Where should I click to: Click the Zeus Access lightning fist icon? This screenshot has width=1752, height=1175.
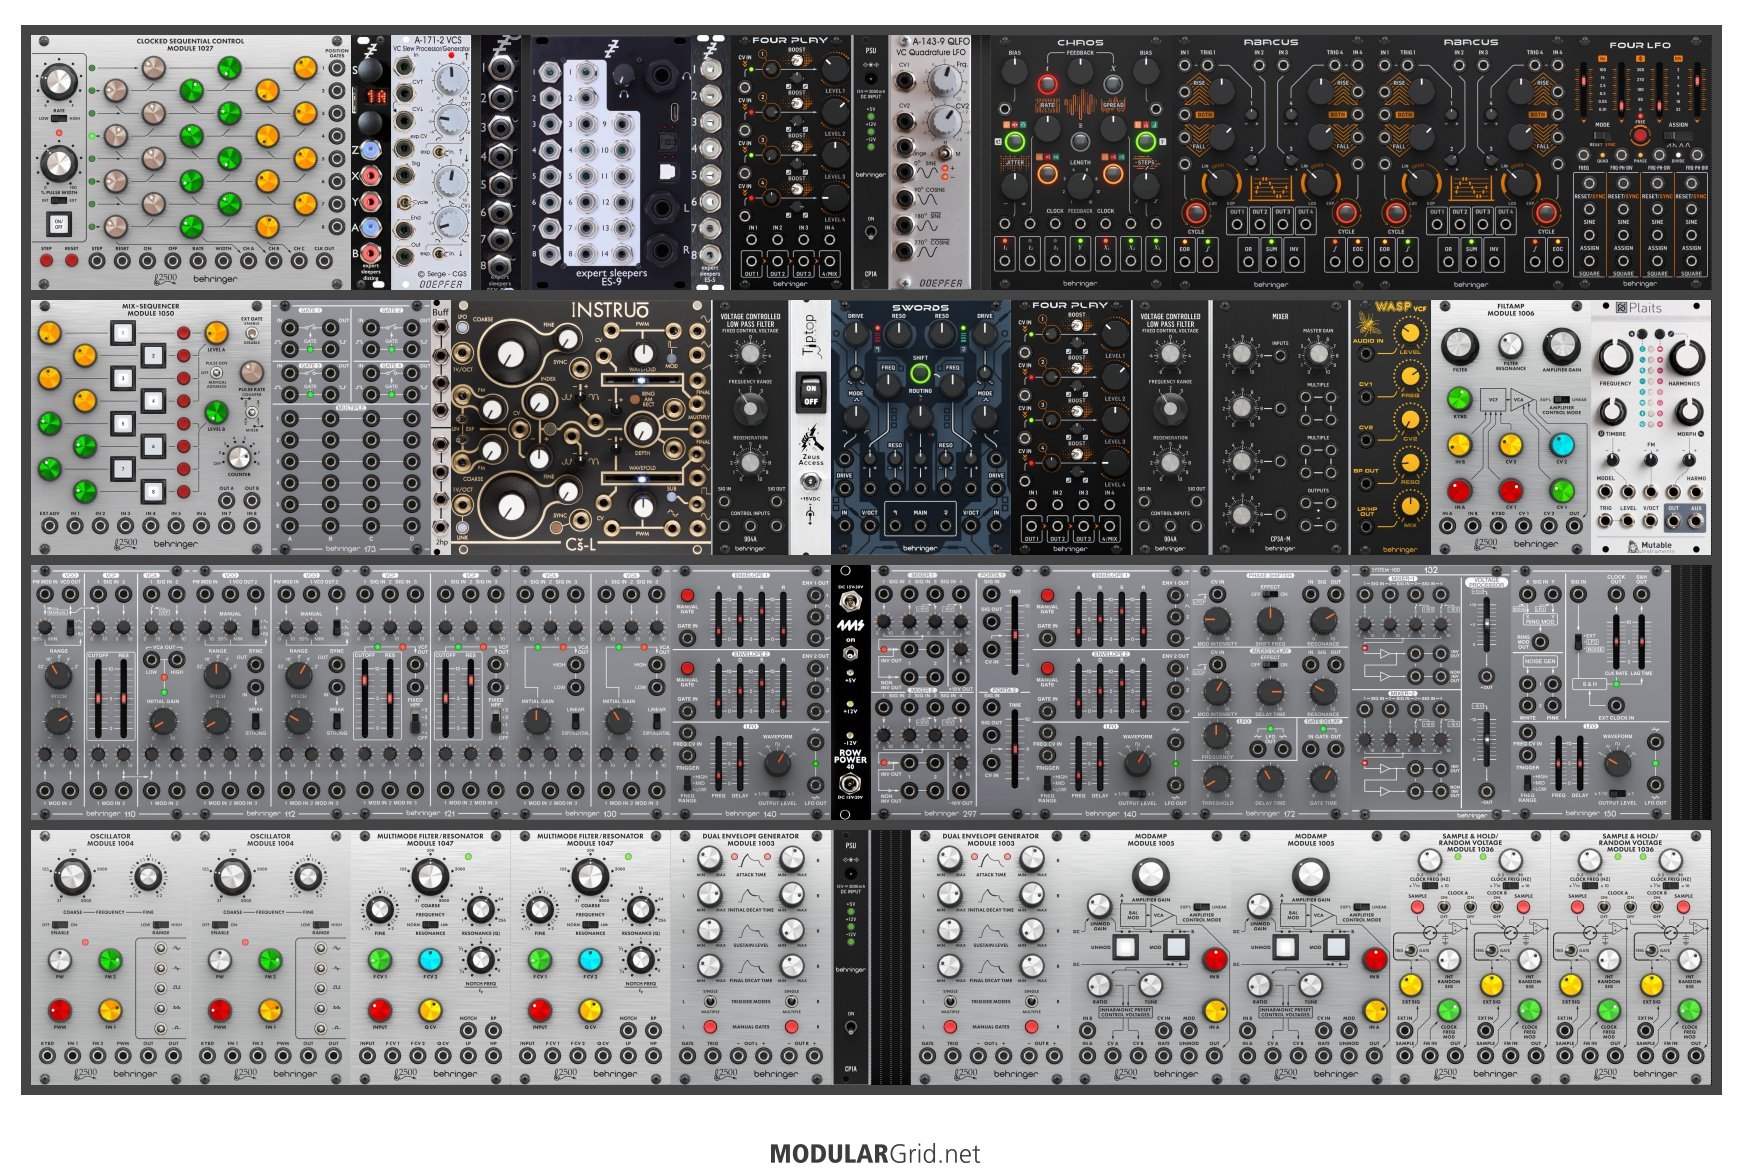[x=810, y=439]
